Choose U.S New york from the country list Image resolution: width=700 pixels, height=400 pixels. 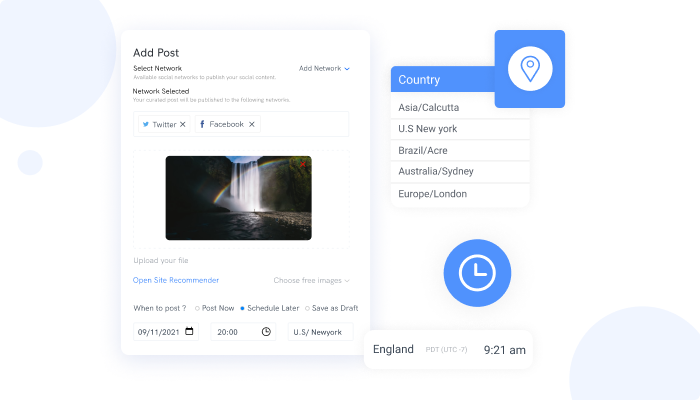coord(460,129)
